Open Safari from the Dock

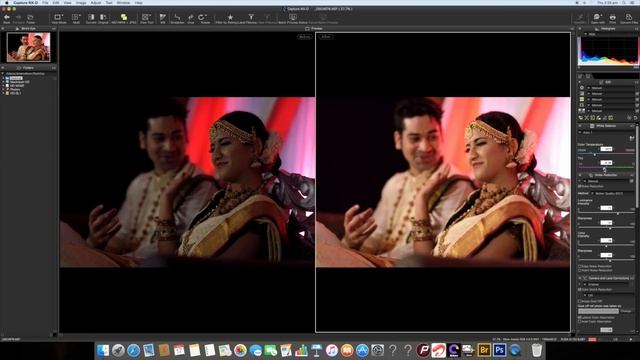tap(133, 350)
